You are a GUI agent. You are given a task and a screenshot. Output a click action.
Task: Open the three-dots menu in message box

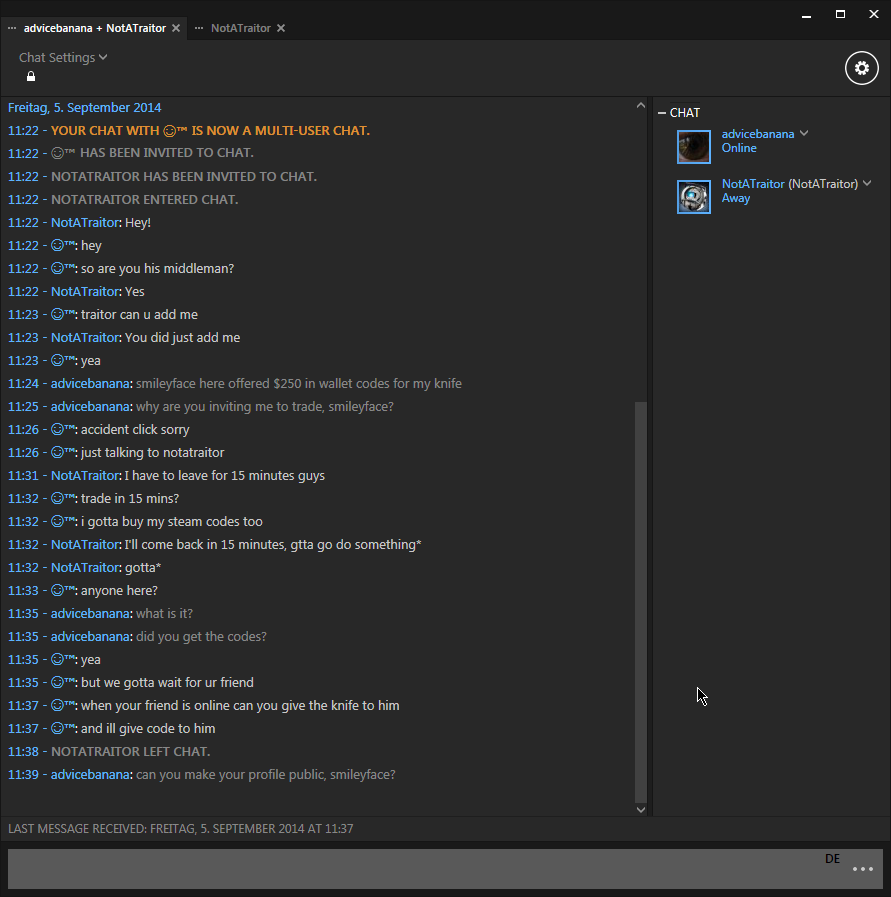coord(862,870)
